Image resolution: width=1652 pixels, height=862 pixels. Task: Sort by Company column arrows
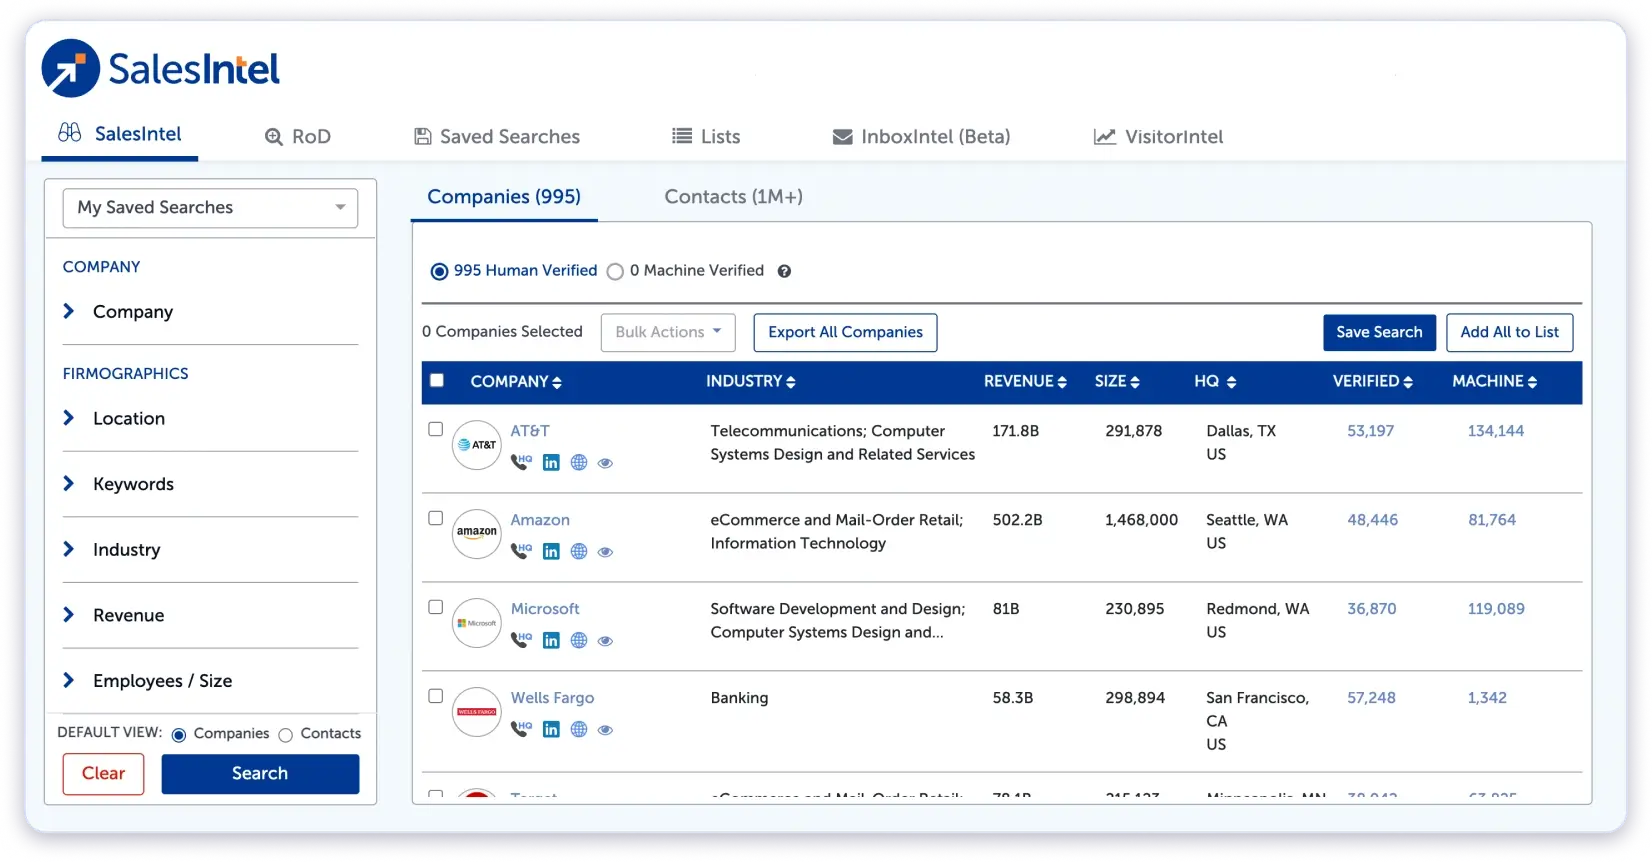click(x=557, y=382)
